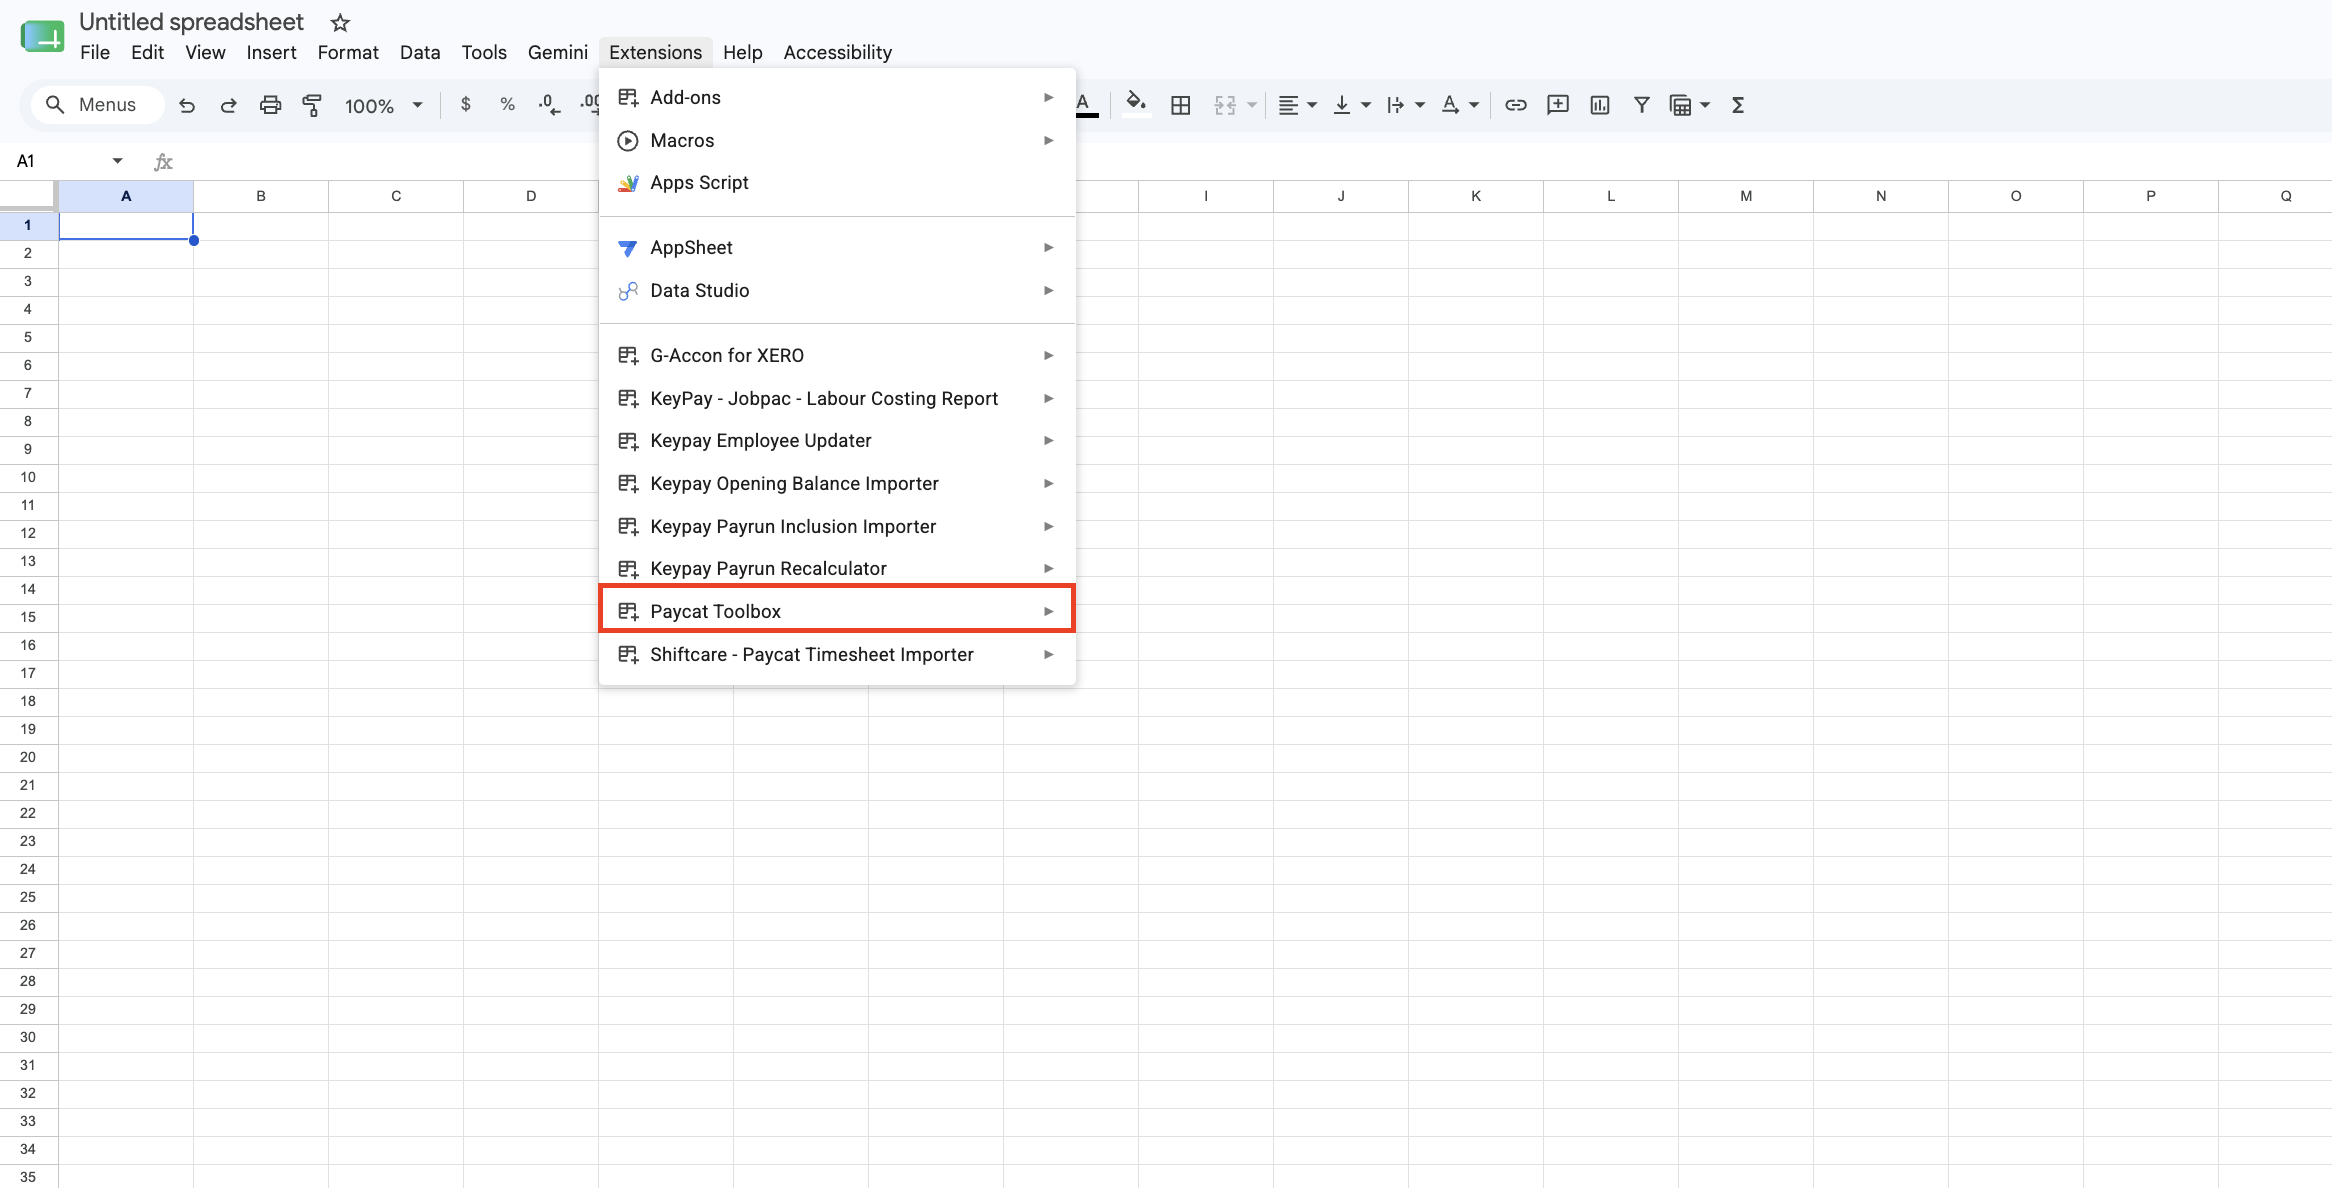Open the Borders tool

point(1181,105)
